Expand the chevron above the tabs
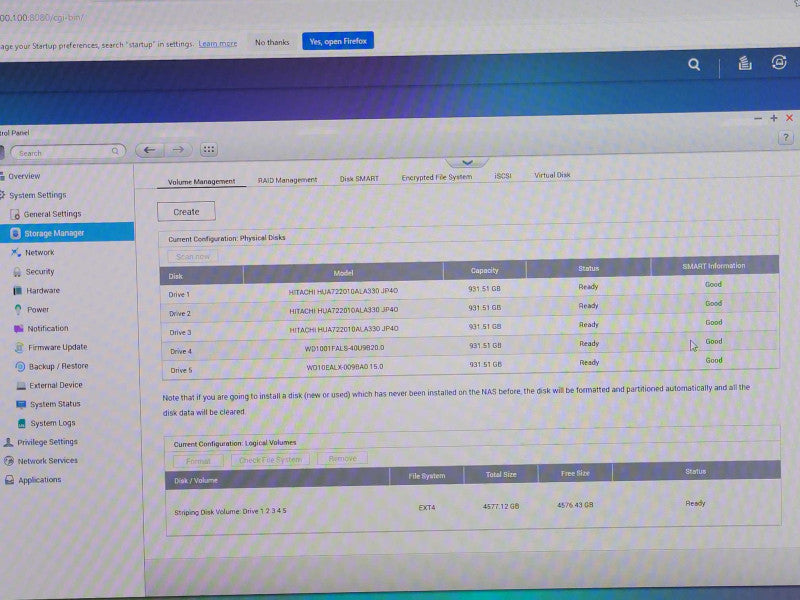The width and height of the screenshot is (800, 600). point(467,163)
